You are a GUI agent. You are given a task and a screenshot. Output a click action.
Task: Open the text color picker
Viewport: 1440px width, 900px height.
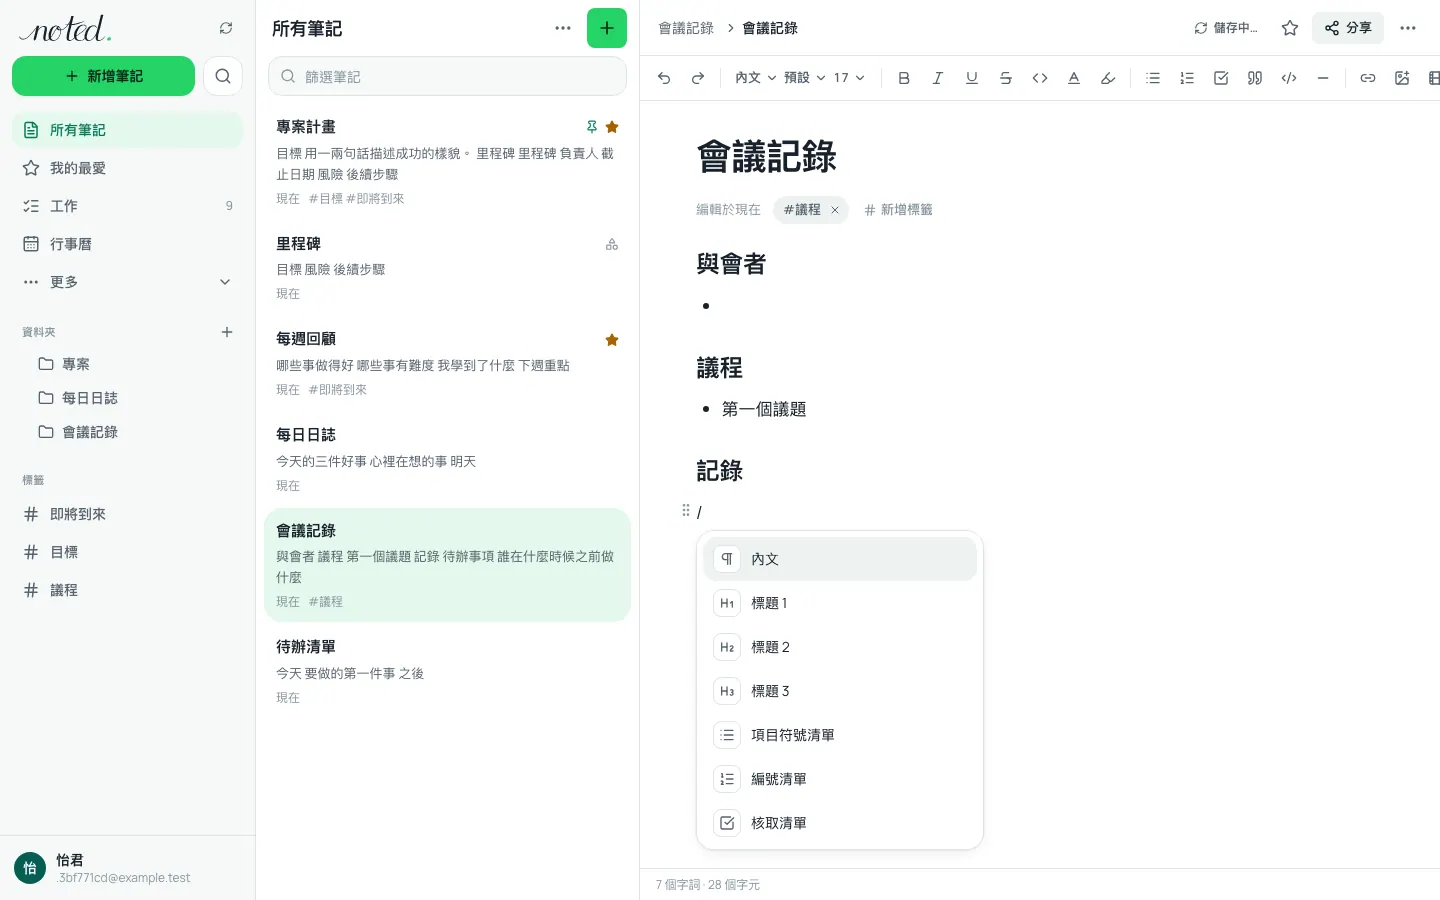coord(1074,78)
